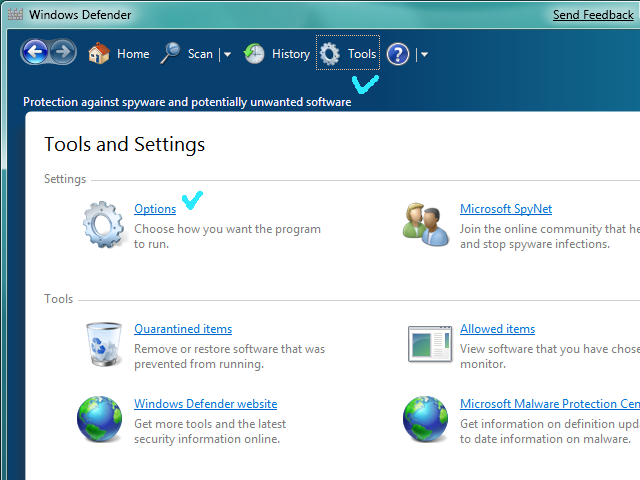Viewport: 640px width, 480px height.
Task: Open the History page label
Action: pyautogui.click(x=291, y=54)
